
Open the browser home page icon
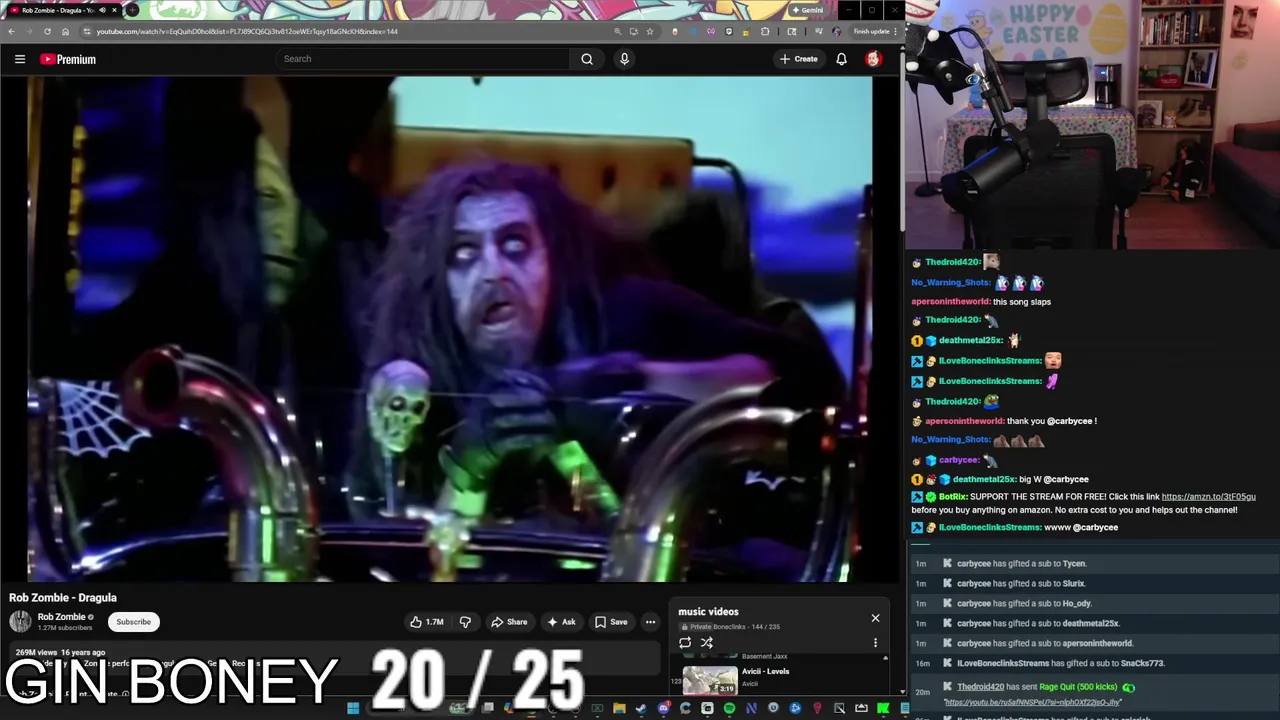[x=65, y=31]
